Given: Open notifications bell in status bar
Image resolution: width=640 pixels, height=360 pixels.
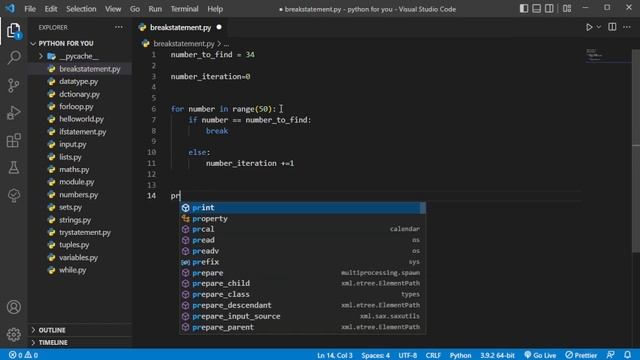Looking at the screenshot, I should pyautogui.click(x=627, y=355).
